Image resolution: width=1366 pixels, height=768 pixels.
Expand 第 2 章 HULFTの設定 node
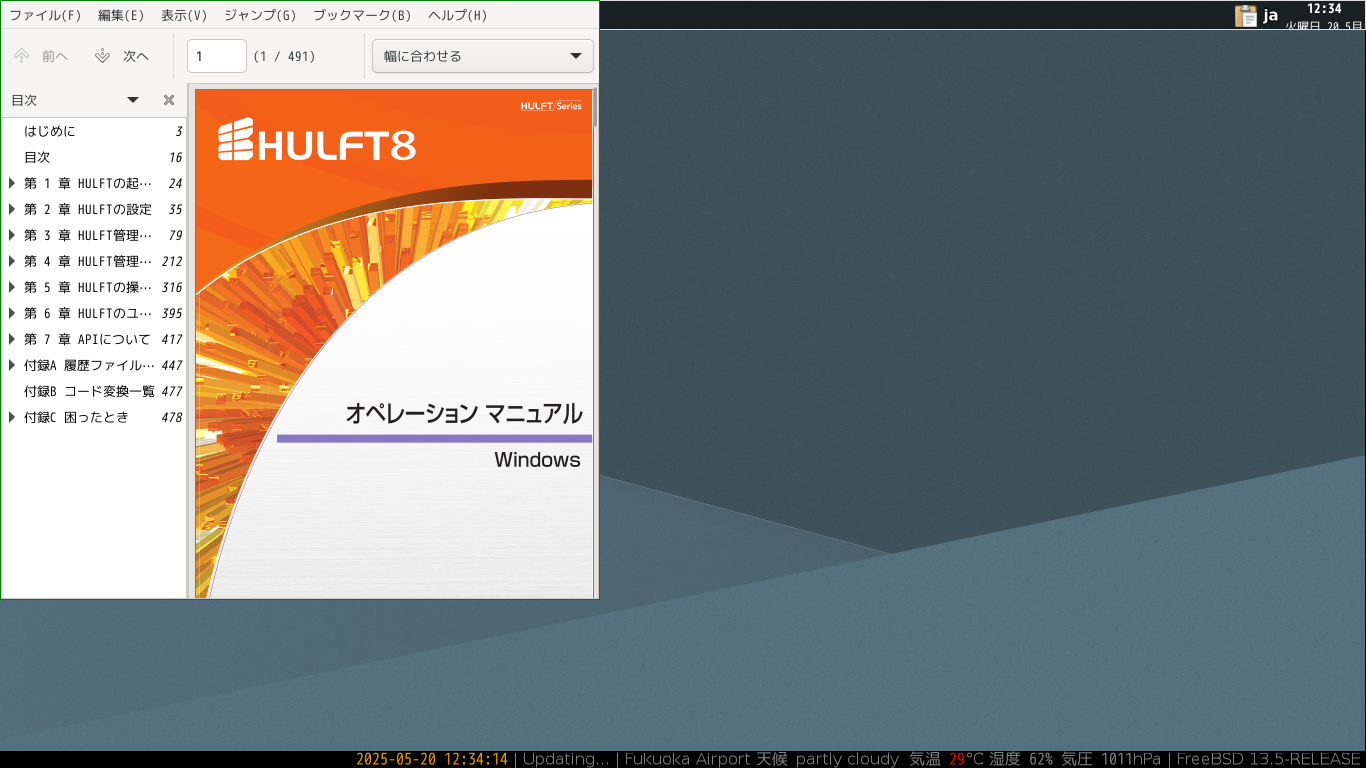pyautogui.click(x=12, y=209)
